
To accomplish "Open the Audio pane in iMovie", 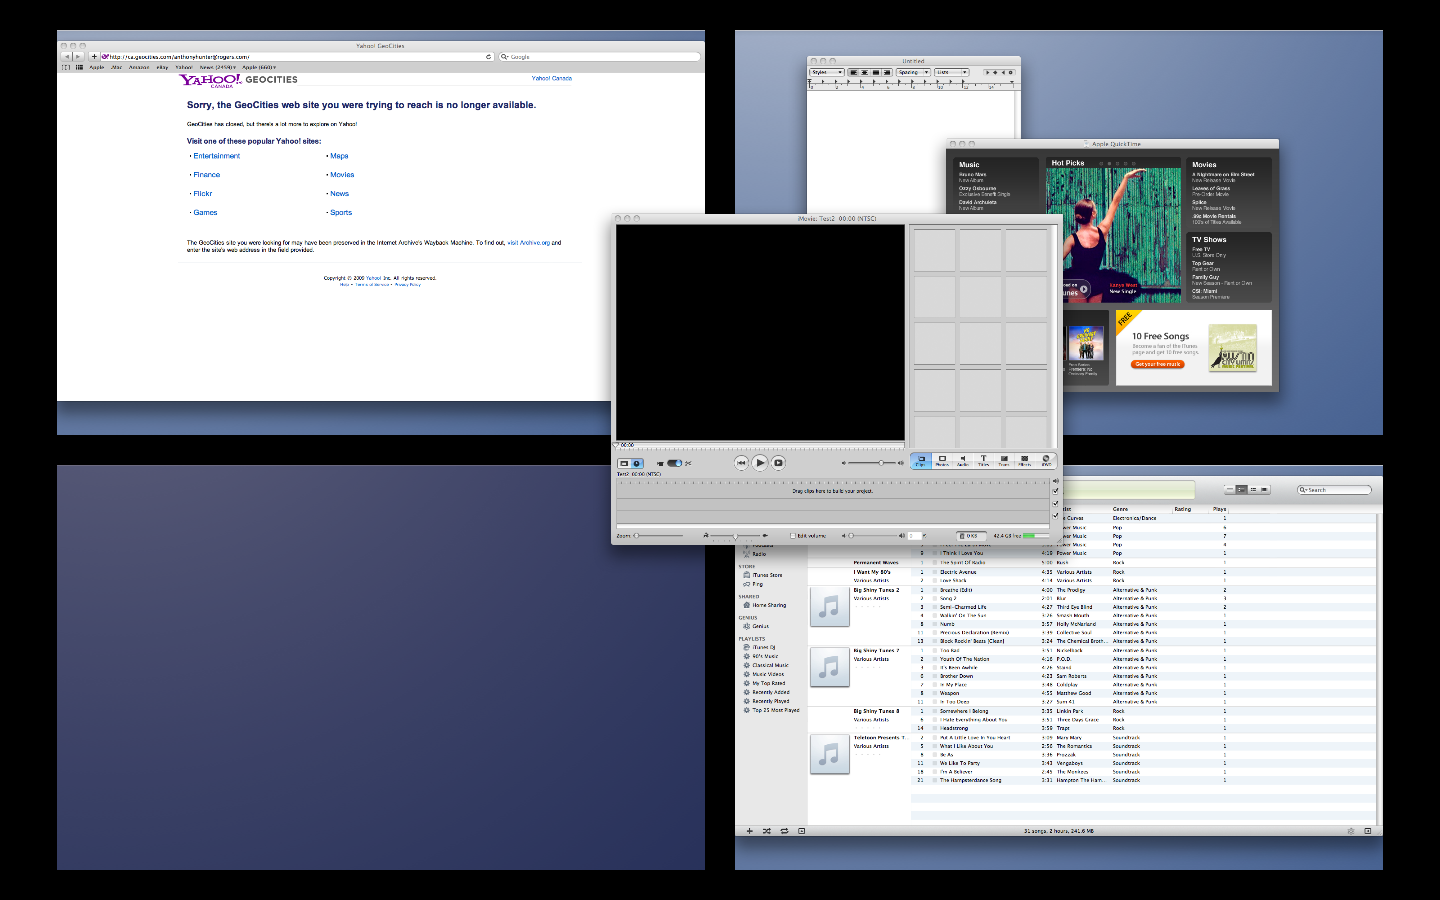I will coord(963,461).
